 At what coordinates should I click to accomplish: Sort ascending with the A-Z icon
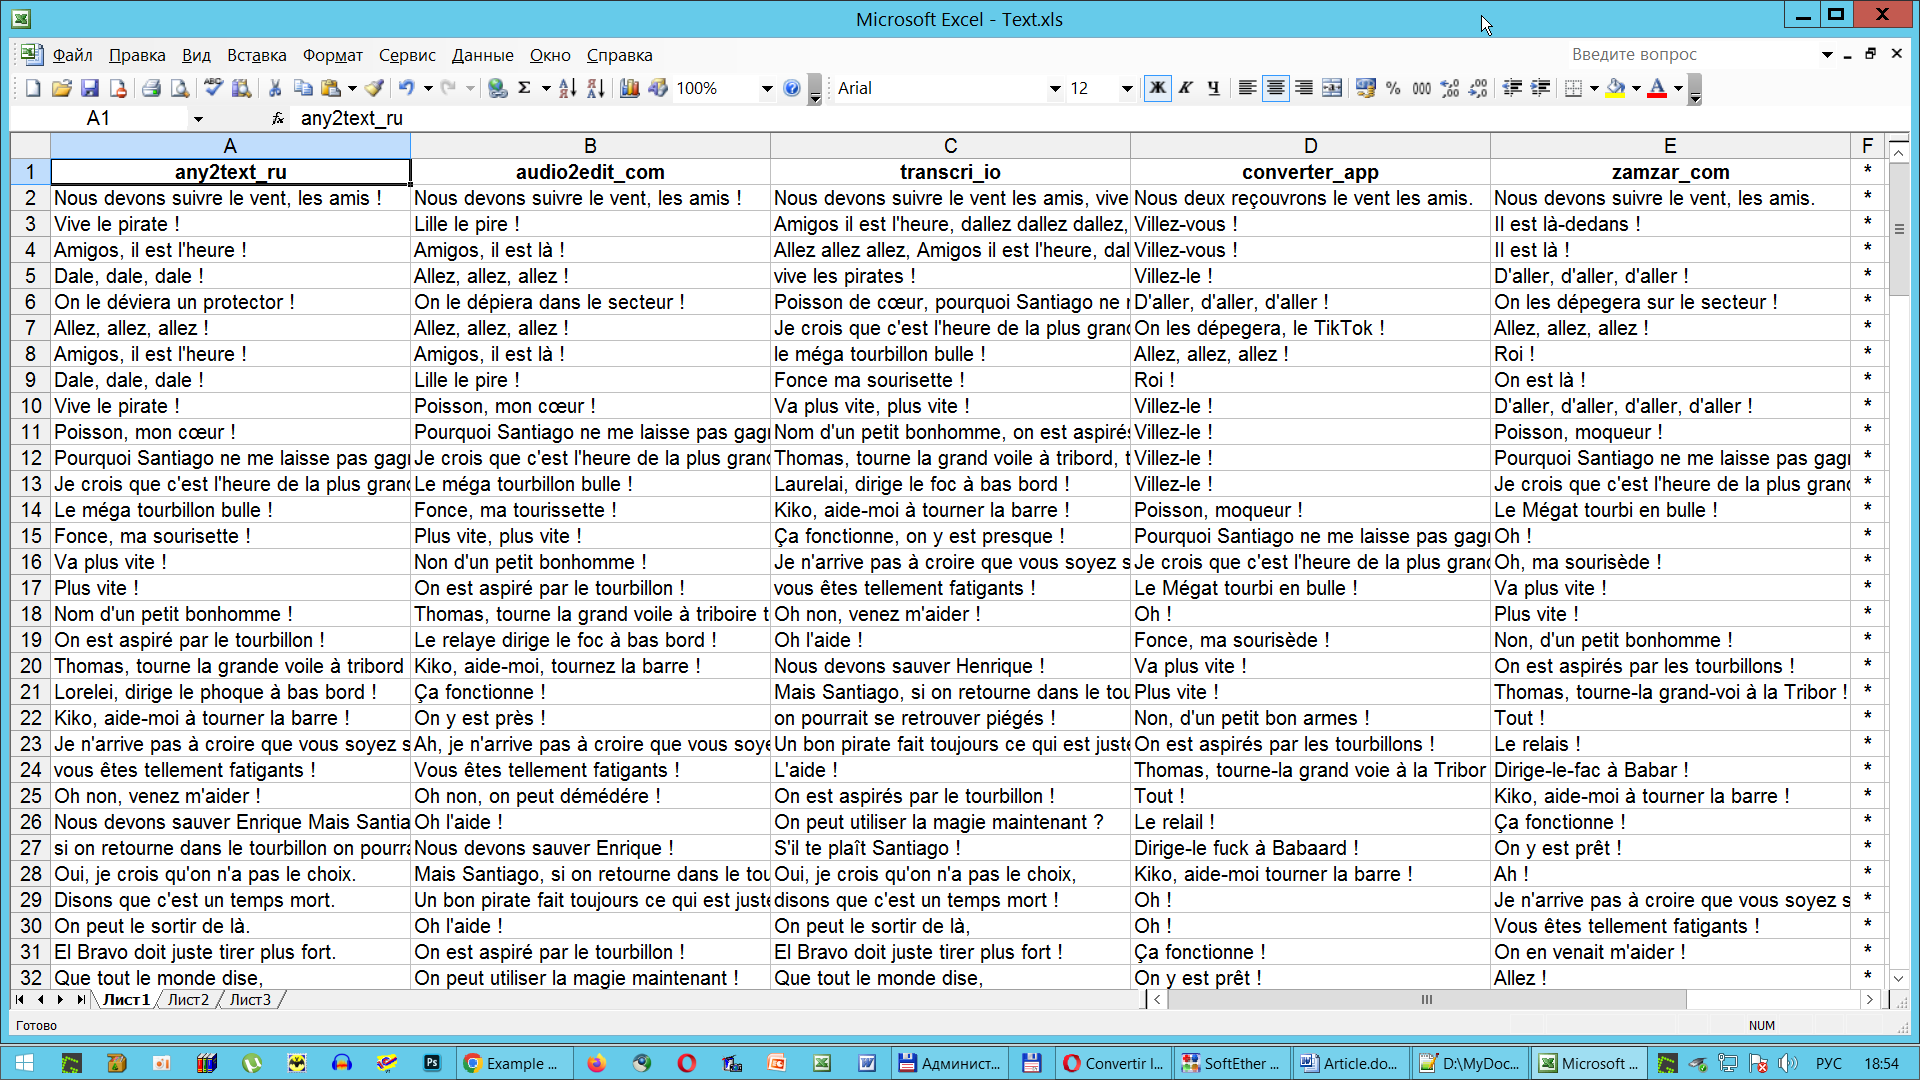[567, 88]
